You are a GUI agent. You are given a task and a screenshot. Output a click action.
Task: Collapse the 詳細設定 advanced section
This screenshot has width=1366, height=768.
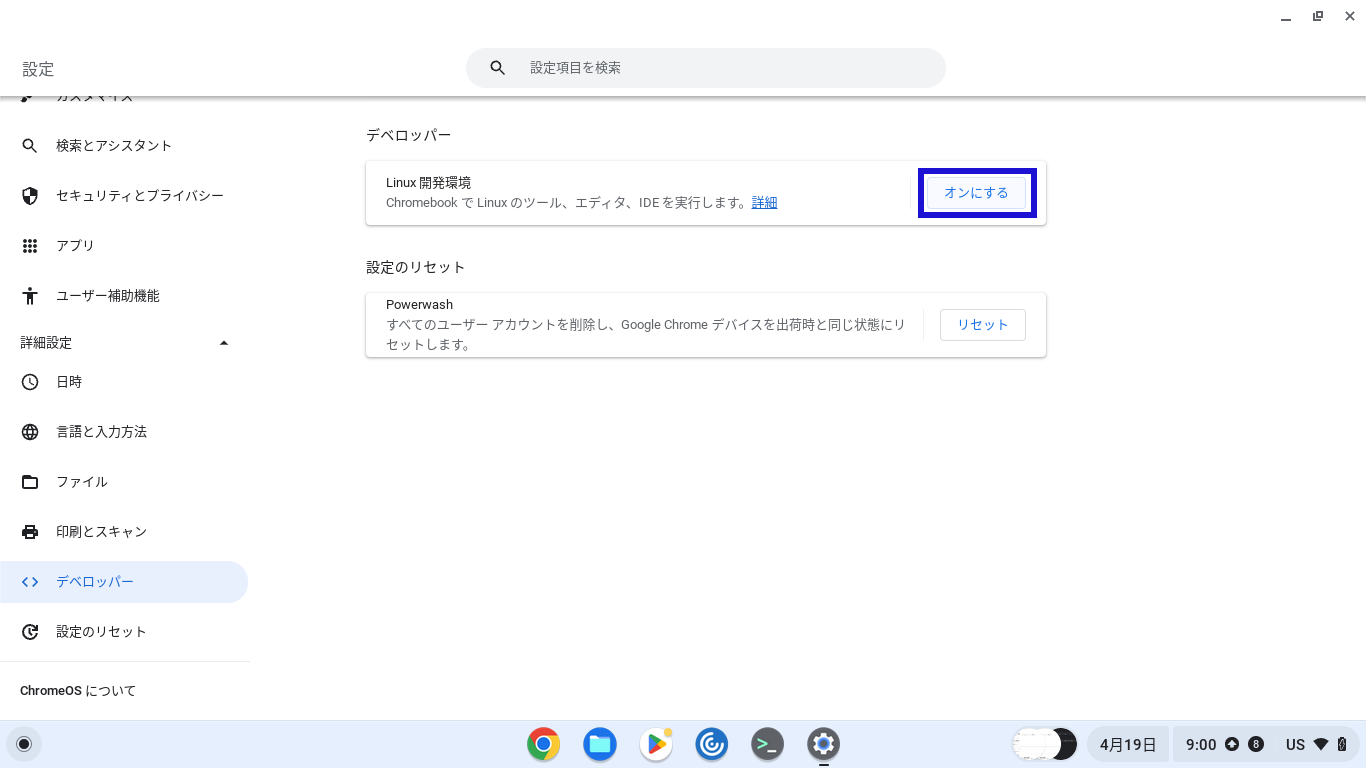(x=224, y=343)
